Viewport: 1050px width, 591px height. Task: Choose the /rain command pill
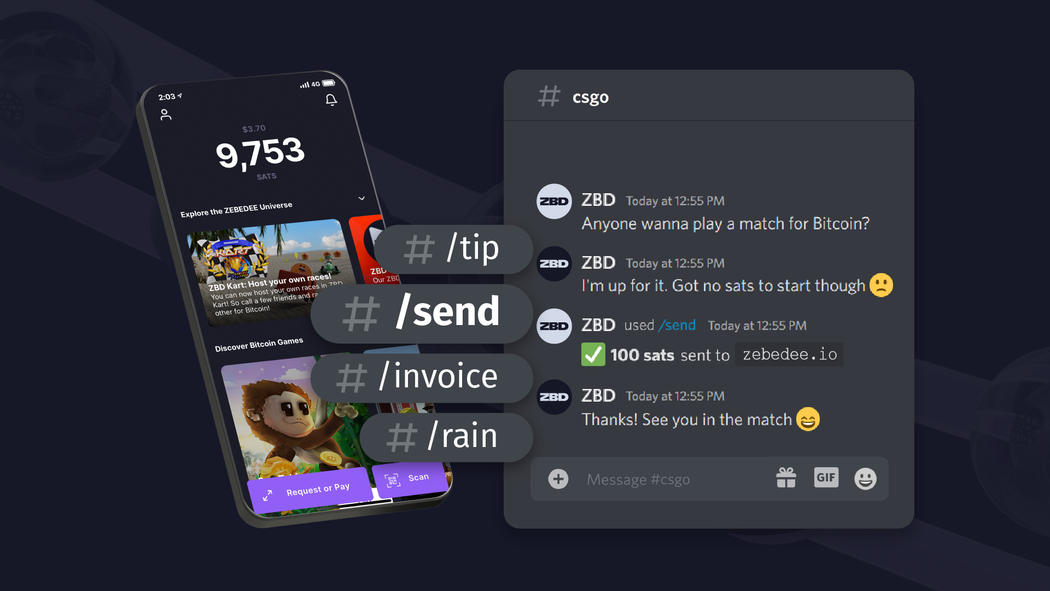click(447, 437)
